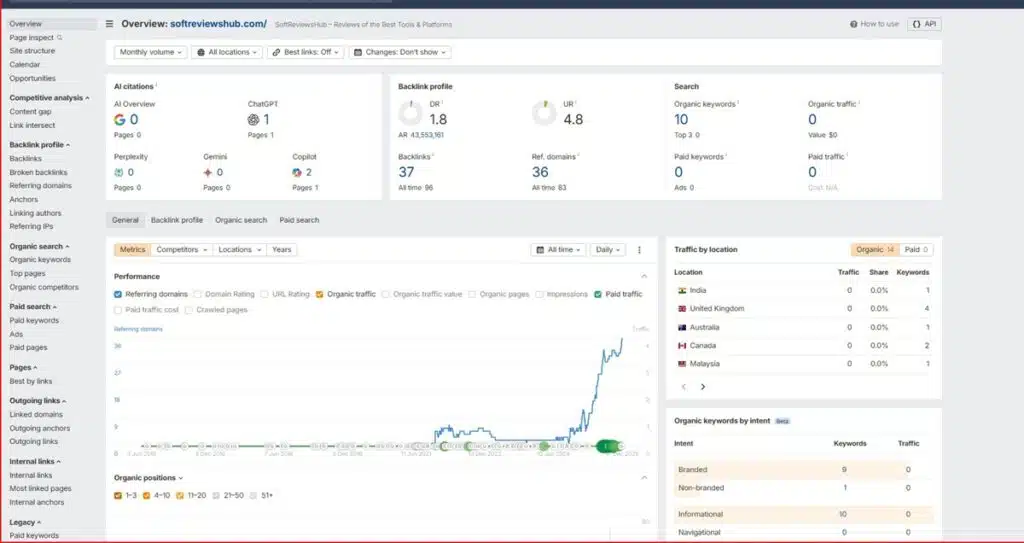Image resolution: width=1024 pixels, height=543 pixels.
Task: Open Top pages in the sidebar
Action: click(27, 274)
